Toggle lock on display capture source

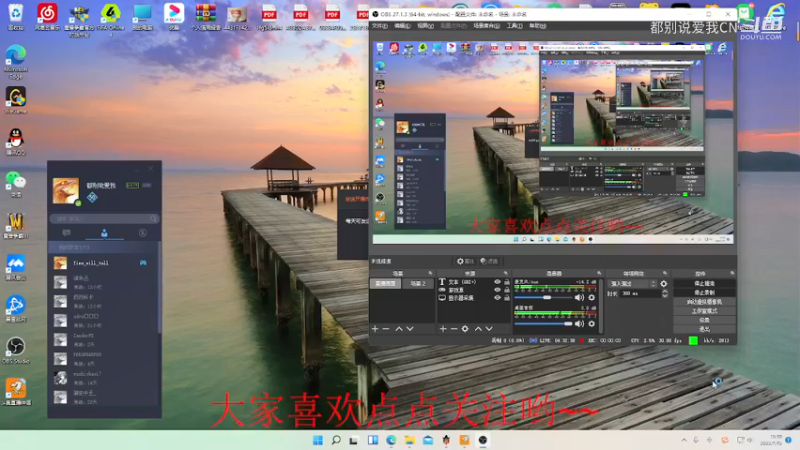(x=507, y=298)
